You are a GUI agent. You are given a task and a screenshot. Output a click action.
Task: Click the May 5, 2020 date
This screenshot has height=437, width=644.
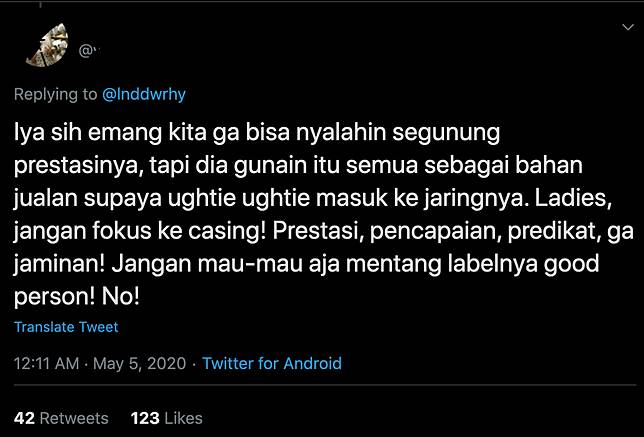(x=139, y=363)
